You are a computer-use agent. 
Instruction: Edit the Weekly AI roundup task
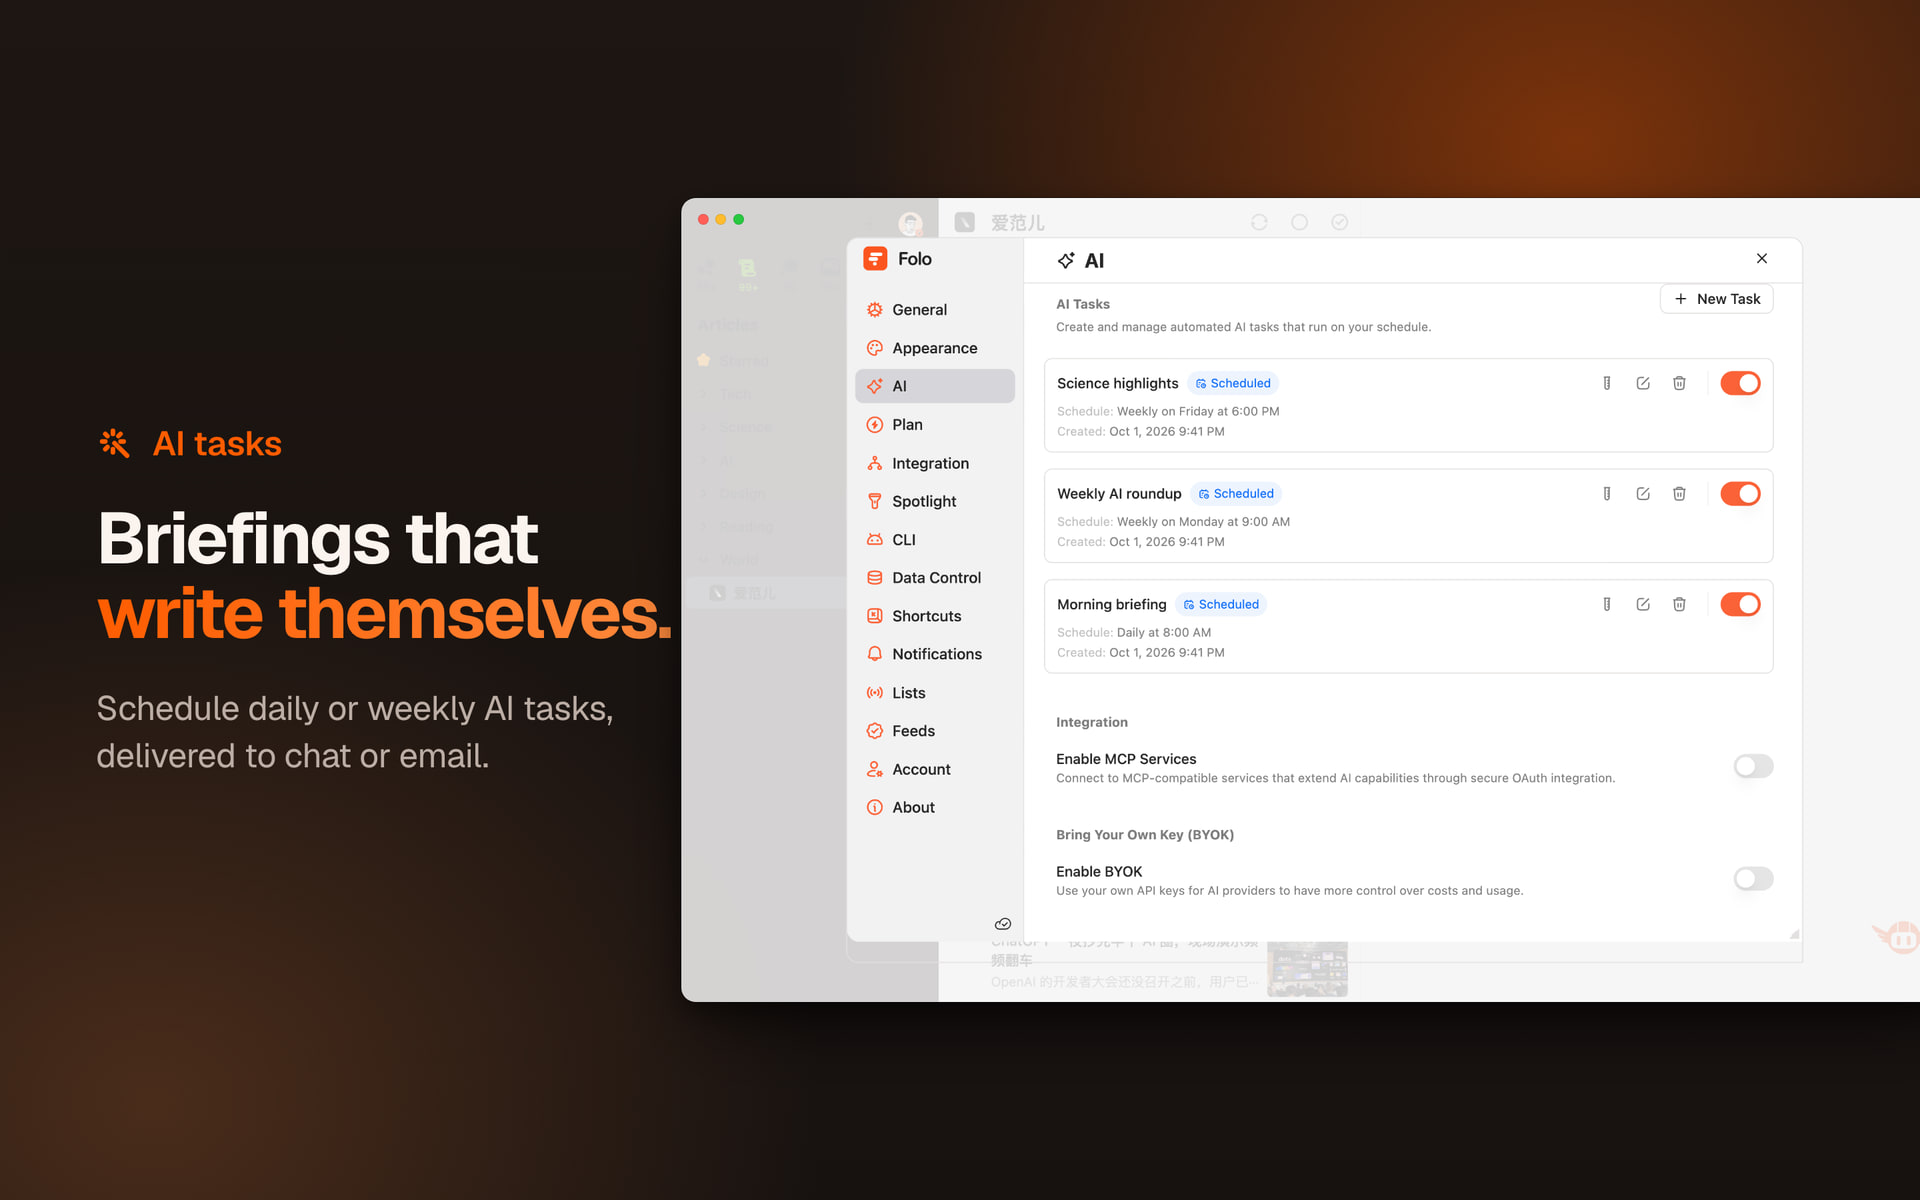pyautogui.click(x=1643, y=494)
